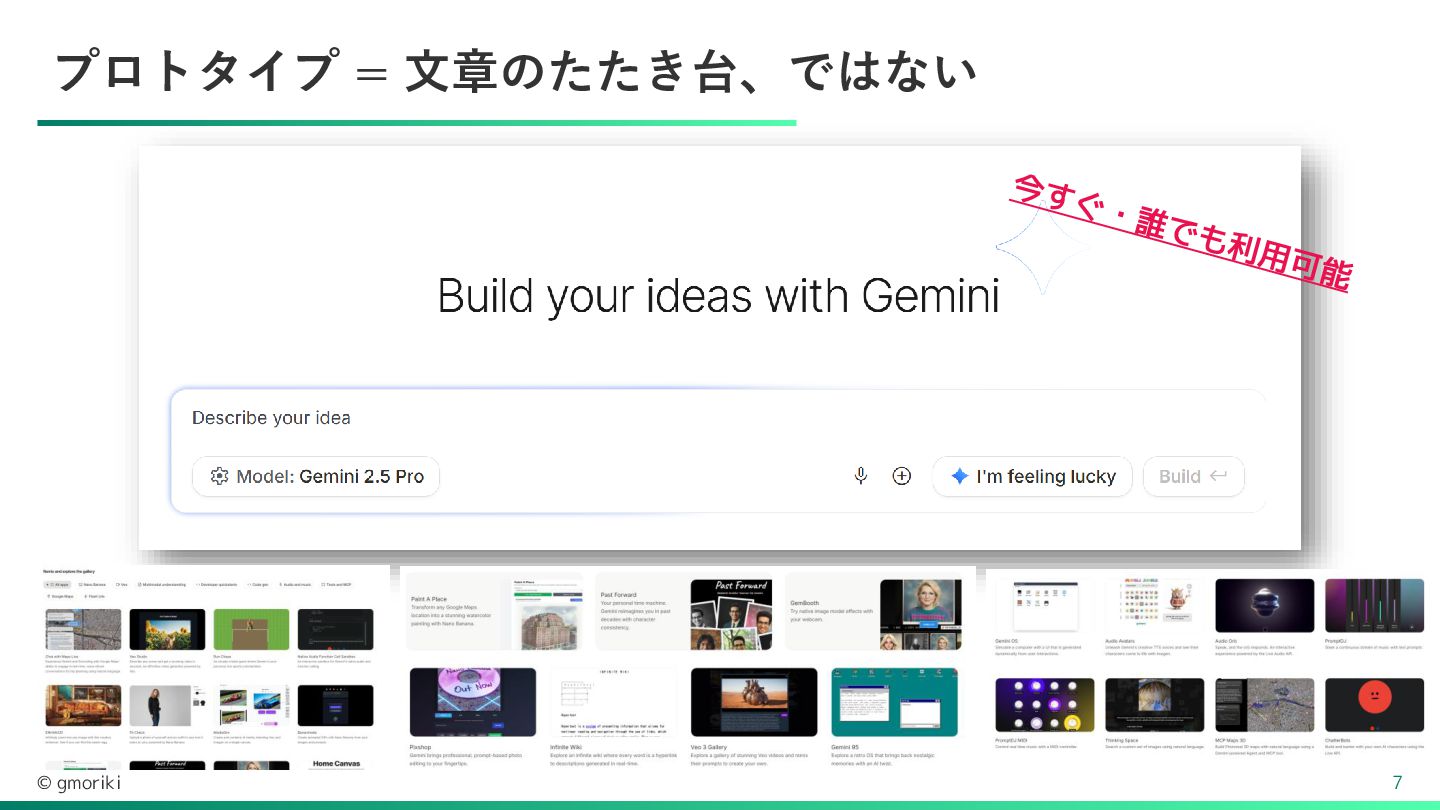
Task: Open the green Run Chase thumbnail
Action: pyautogui.click(x=251, y=629)
